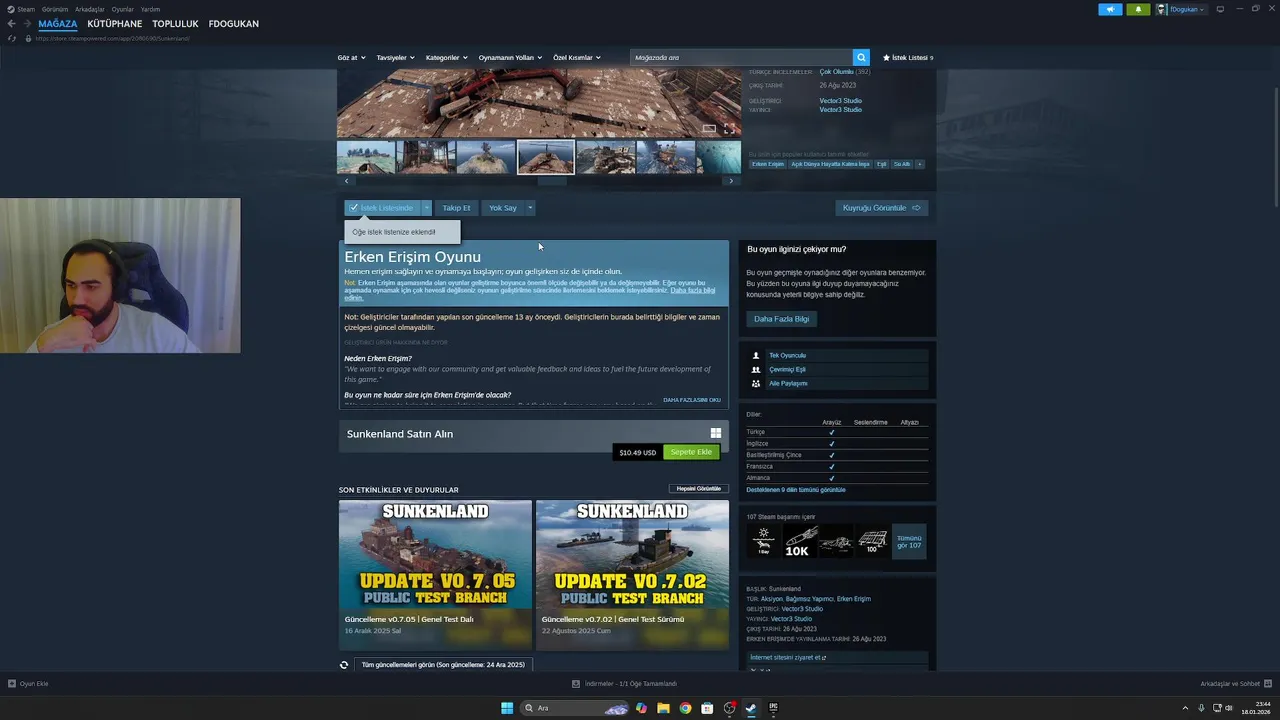
Task: Open Arkadaşlar ve Sohbet panel
Action: tap(1236, 684)
